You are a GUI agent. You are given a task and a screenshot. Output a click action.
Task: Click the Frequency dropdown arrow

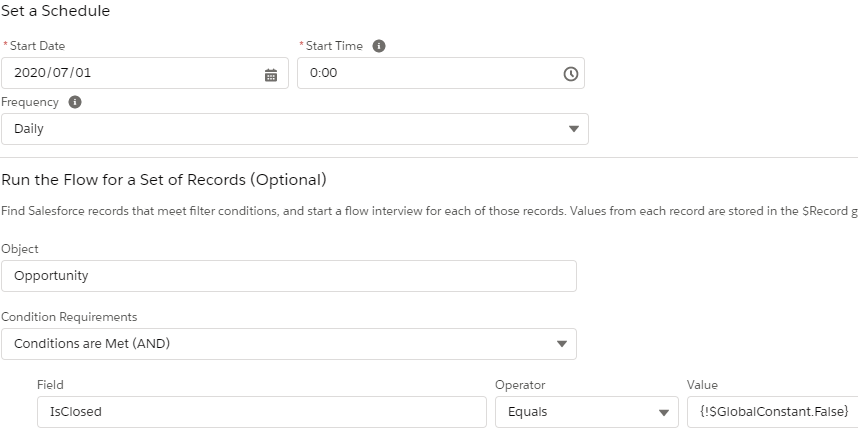point(573,129)
